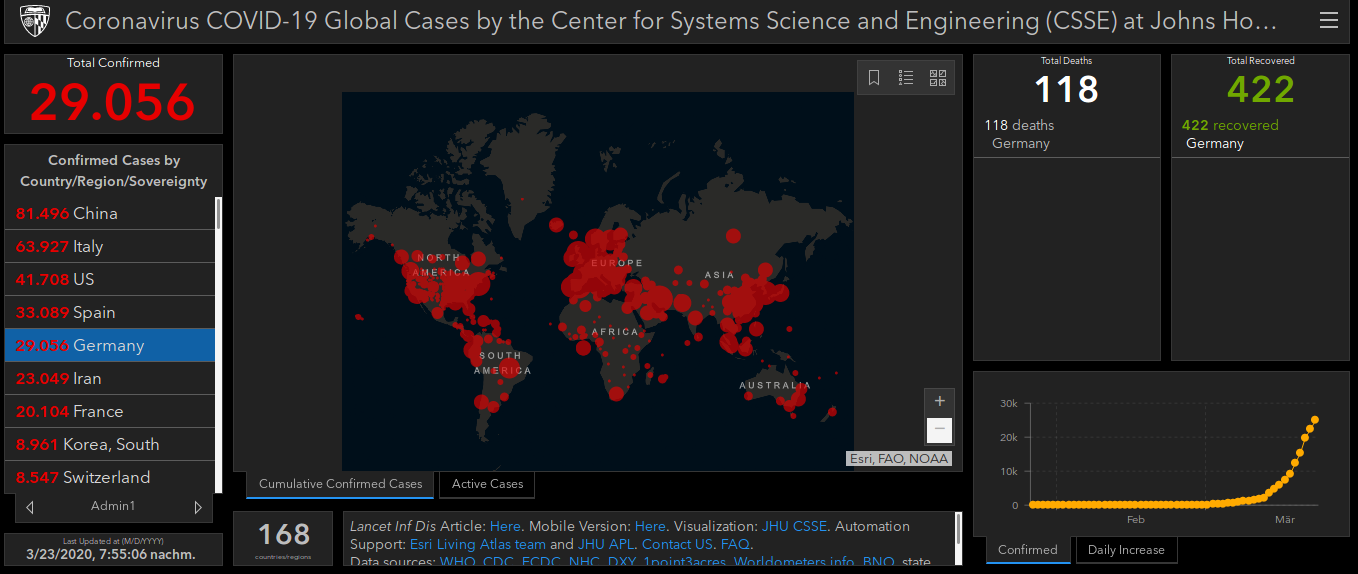Screen dimensions: 1358x574
Task: Click the Contact US link
Action: coord(678,544)
